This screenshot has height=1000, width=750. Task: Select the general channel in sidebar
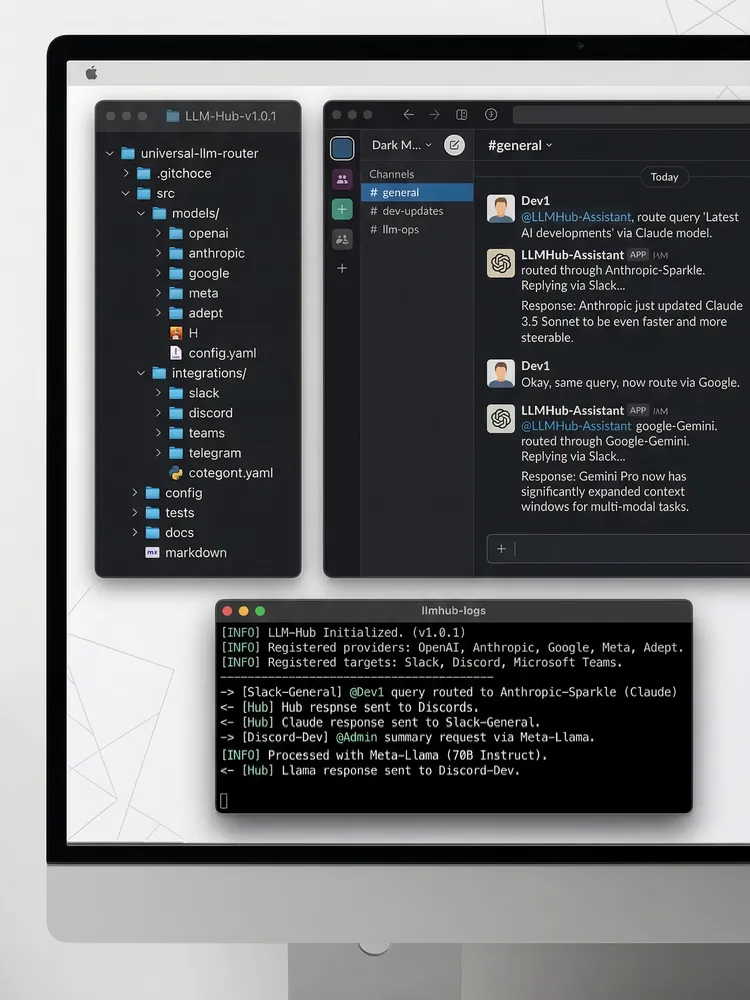coord(417,193)
